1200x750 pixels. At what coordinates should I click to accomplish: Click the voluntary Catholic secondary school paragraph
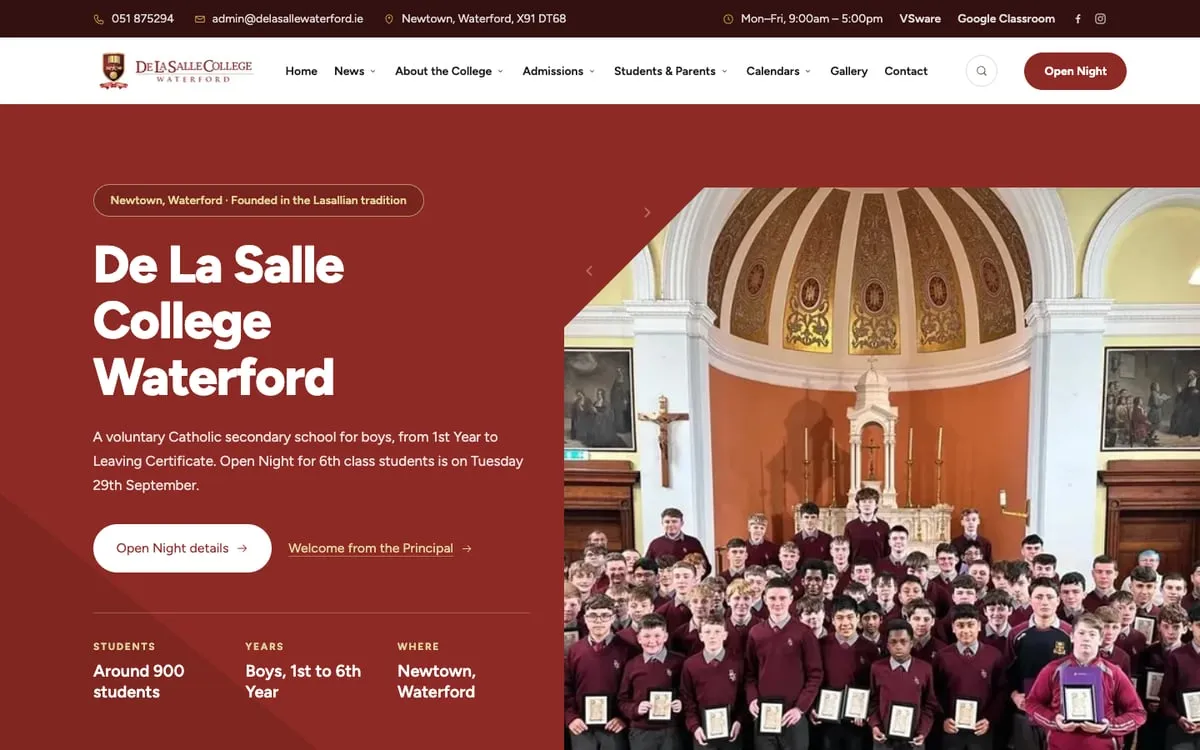308,461
